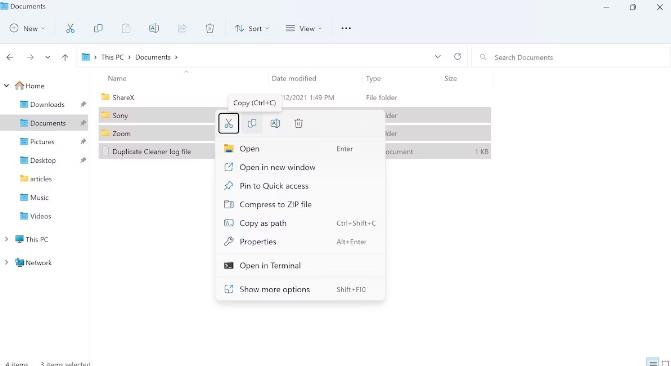Screen dimensions: 671x366
Task: Choose Rename in the context menu icon row
Action: (275, 124)
